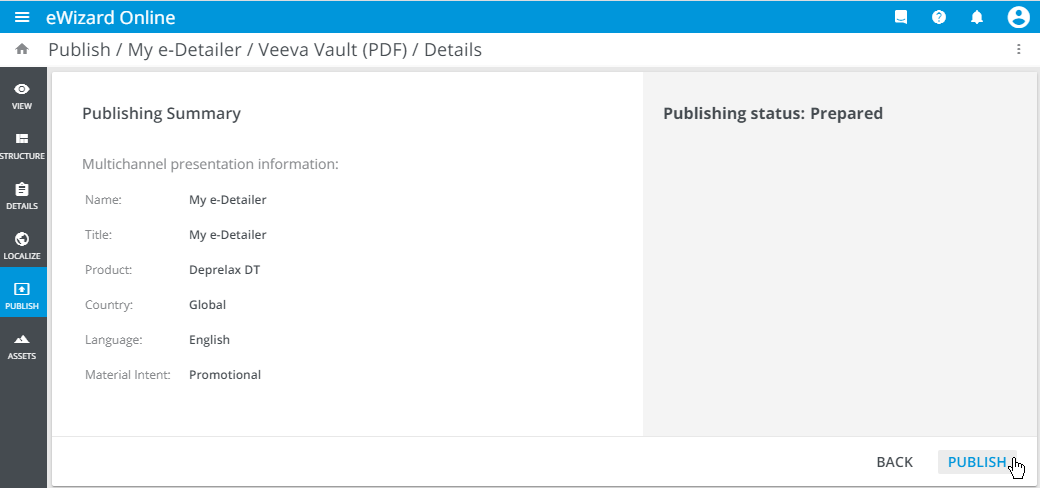Click the chat support icon in header

point(901,17)
